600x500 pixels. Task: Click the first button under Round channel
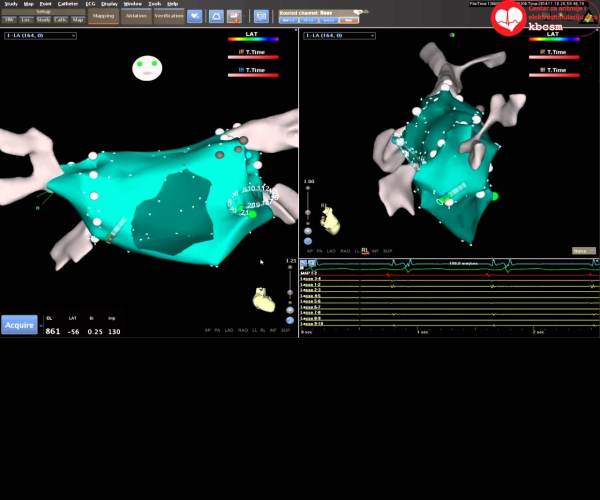288,20
